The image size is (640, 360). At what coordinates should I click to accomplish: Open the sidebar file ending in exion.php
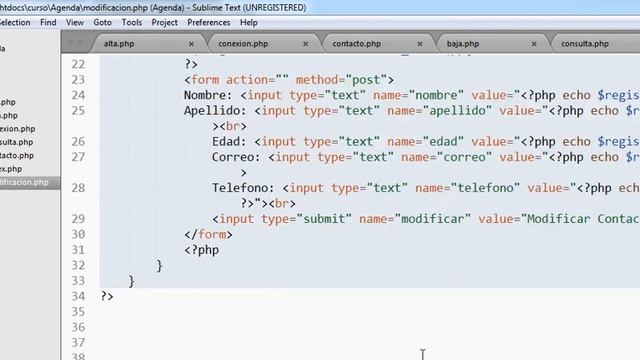point(18,129)
